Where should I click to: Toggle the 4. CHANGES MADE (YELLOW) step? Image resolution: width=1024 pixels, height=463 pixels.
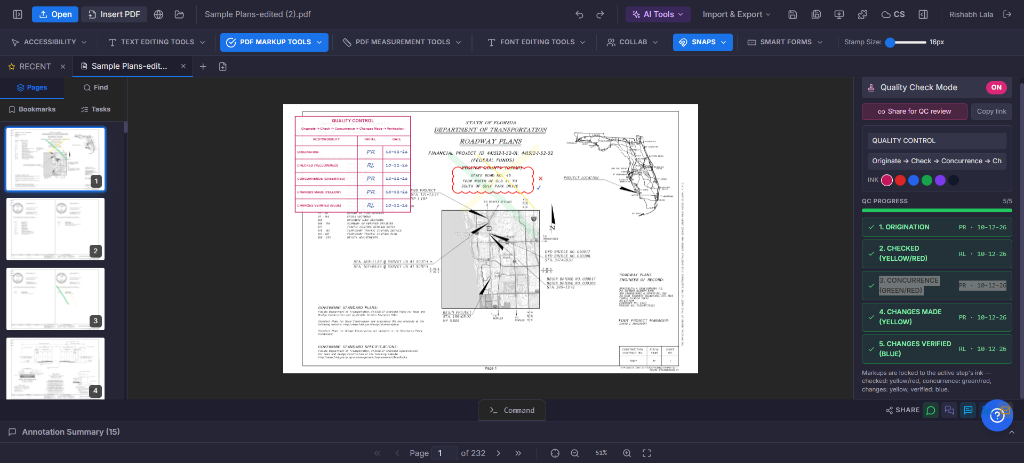pos(936,317)
